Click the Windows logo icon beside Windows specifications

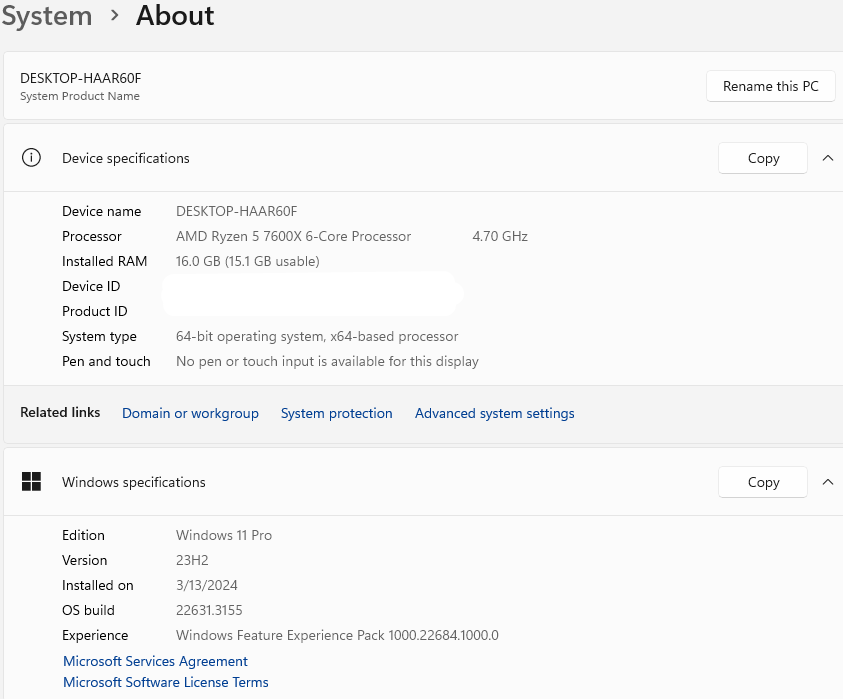click(31, 482)
